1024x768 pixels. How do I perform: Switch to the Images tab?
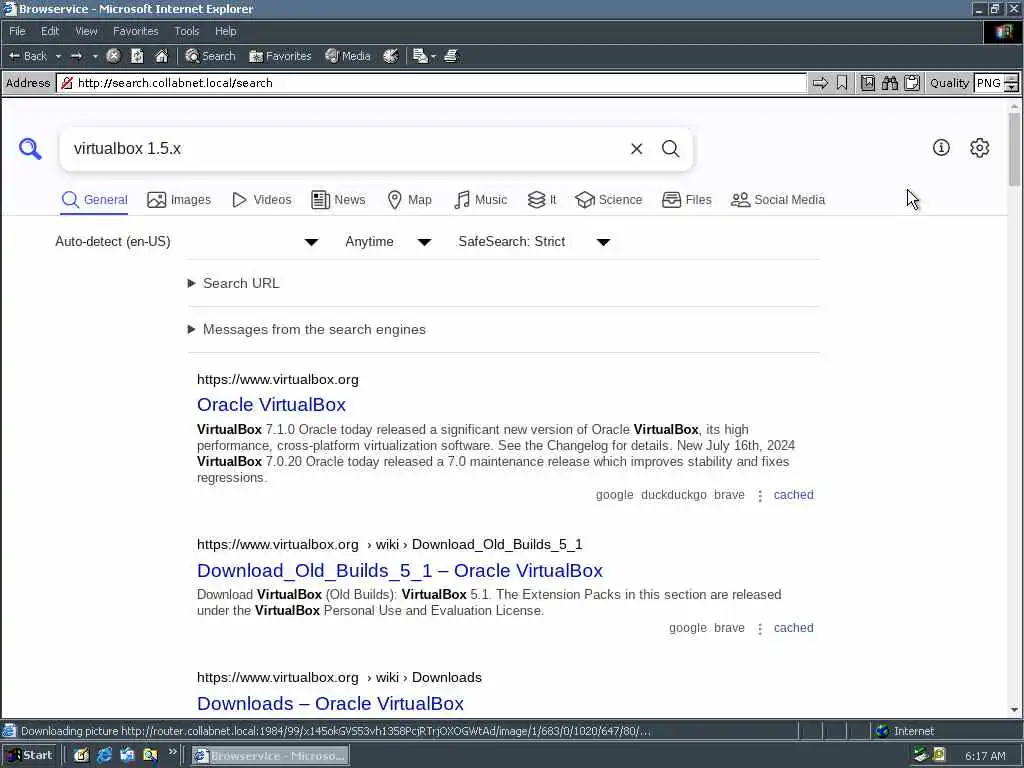point(179,200)
